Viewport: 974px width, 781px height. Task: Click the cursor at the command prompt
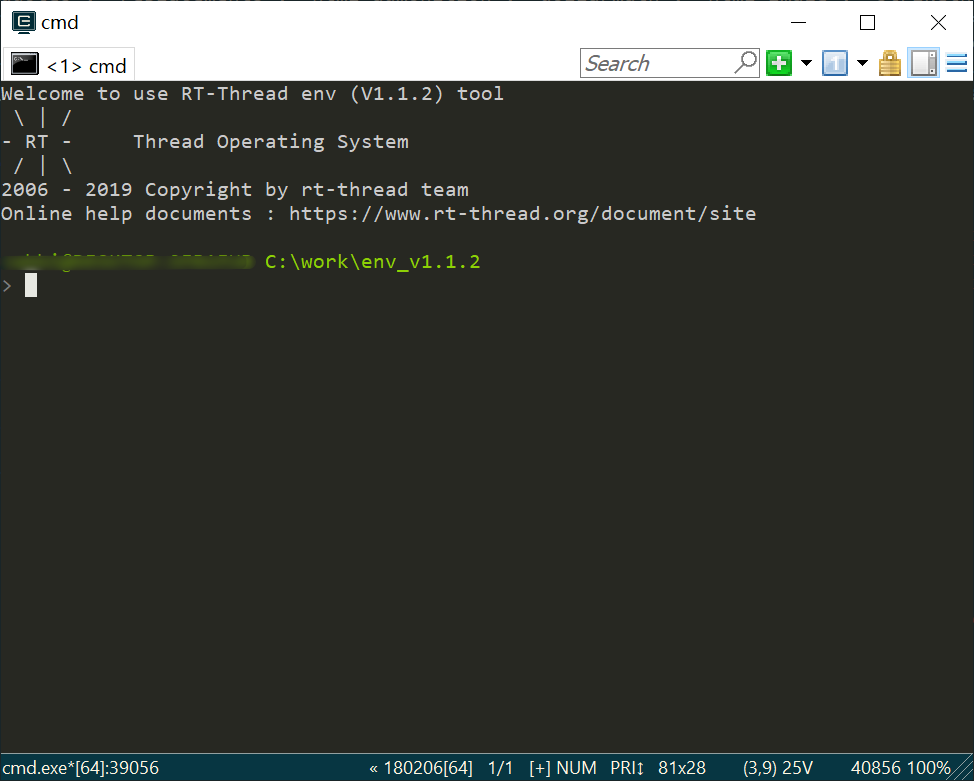pyautogui.click(x=31, y=285)
